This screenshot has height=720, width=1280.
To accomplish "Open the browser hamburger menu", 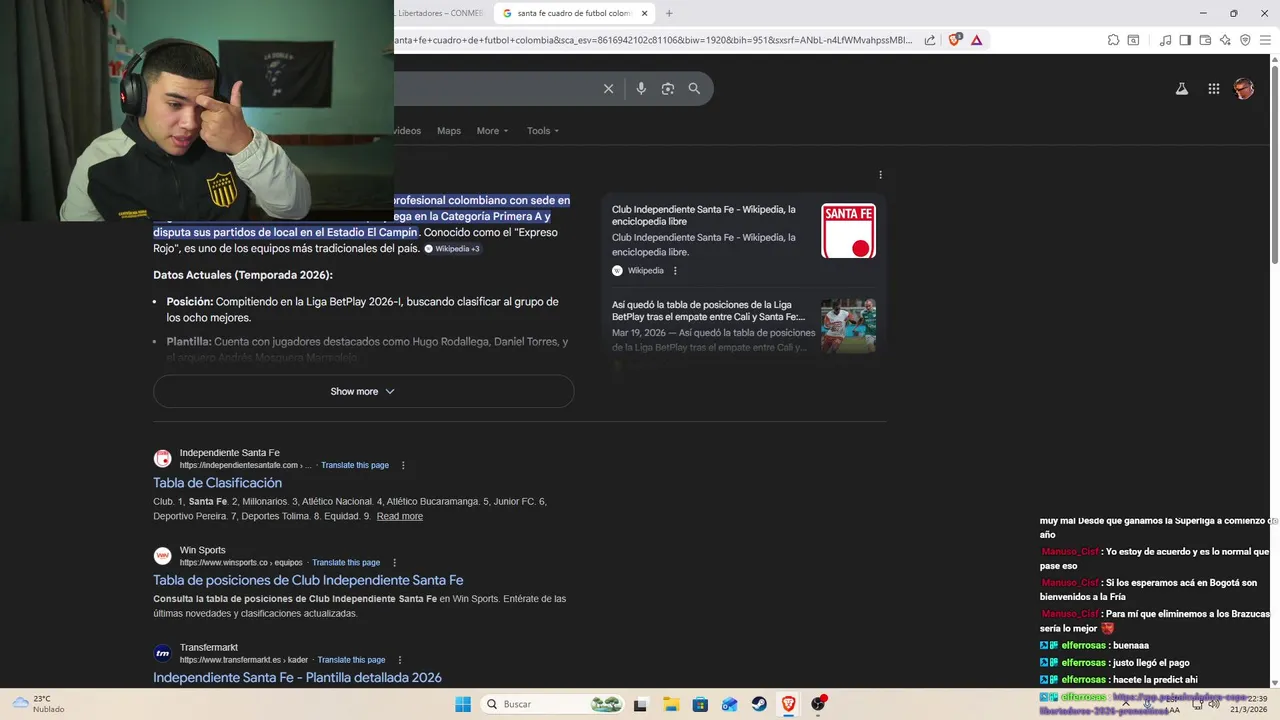I will click(1265, 40).
